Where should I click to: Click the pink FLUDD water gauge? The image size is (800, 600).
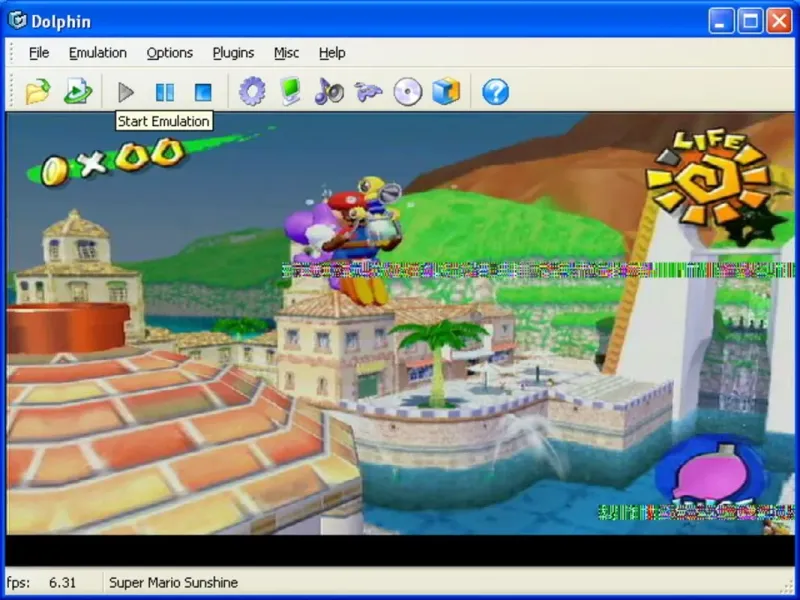point(711,472)
